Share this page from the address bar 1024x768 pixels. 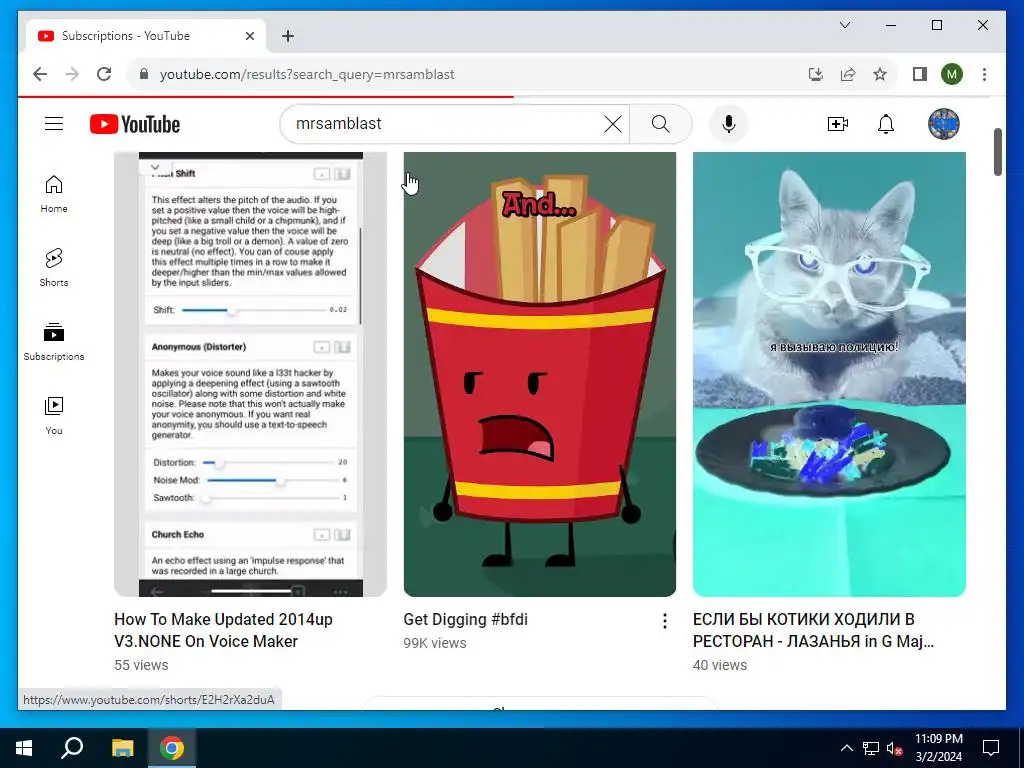(848, 74)
